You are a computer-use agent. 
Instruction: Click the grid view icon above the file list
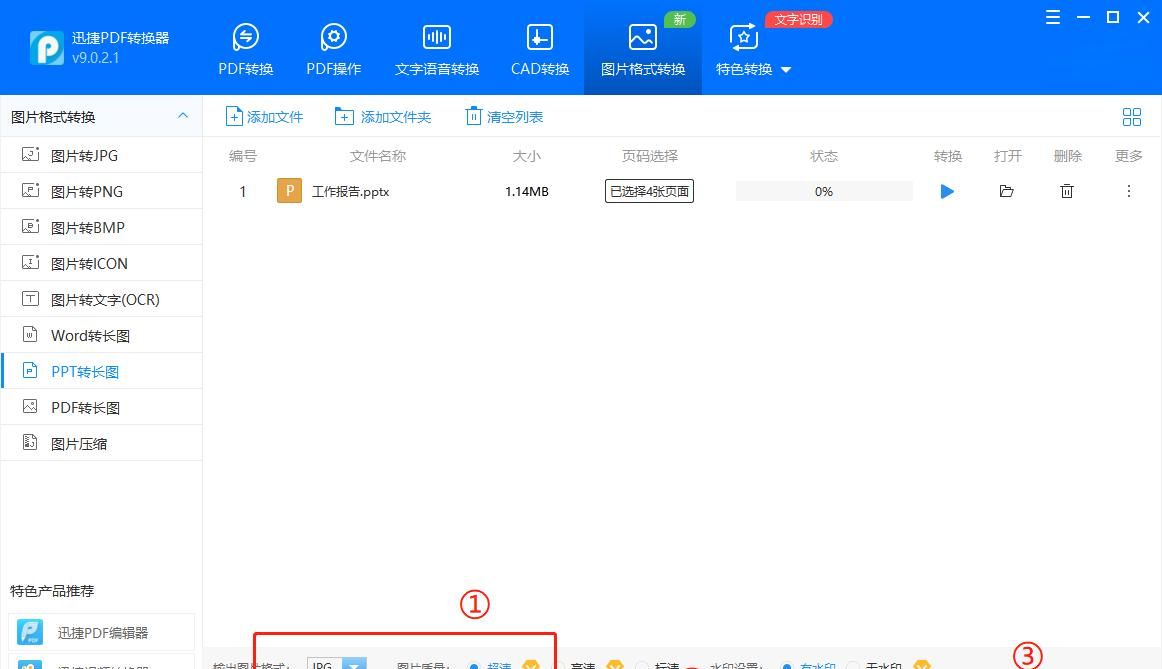tap(1131, 116)
